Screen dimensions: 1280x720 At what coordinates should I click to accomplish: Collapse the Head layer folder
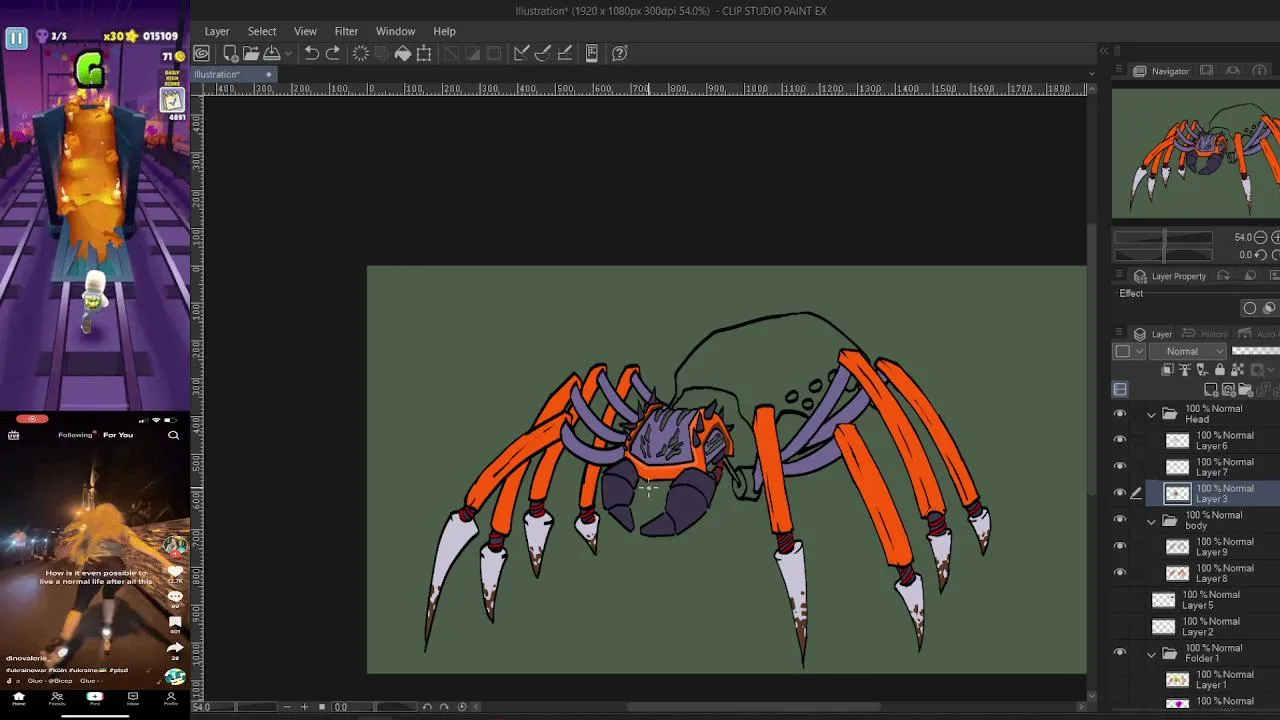coord(1151,414)
